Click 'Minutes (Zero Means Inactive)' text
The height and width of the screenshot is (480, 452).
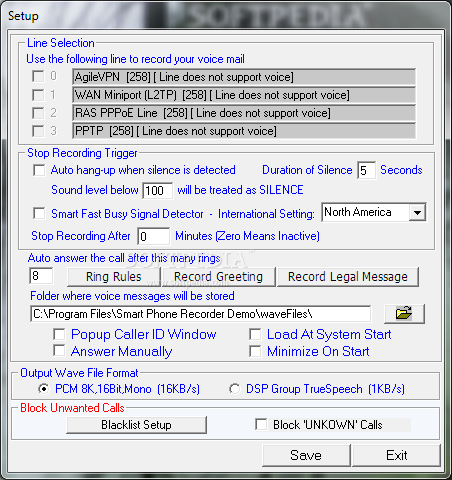[x=247, y=236]
